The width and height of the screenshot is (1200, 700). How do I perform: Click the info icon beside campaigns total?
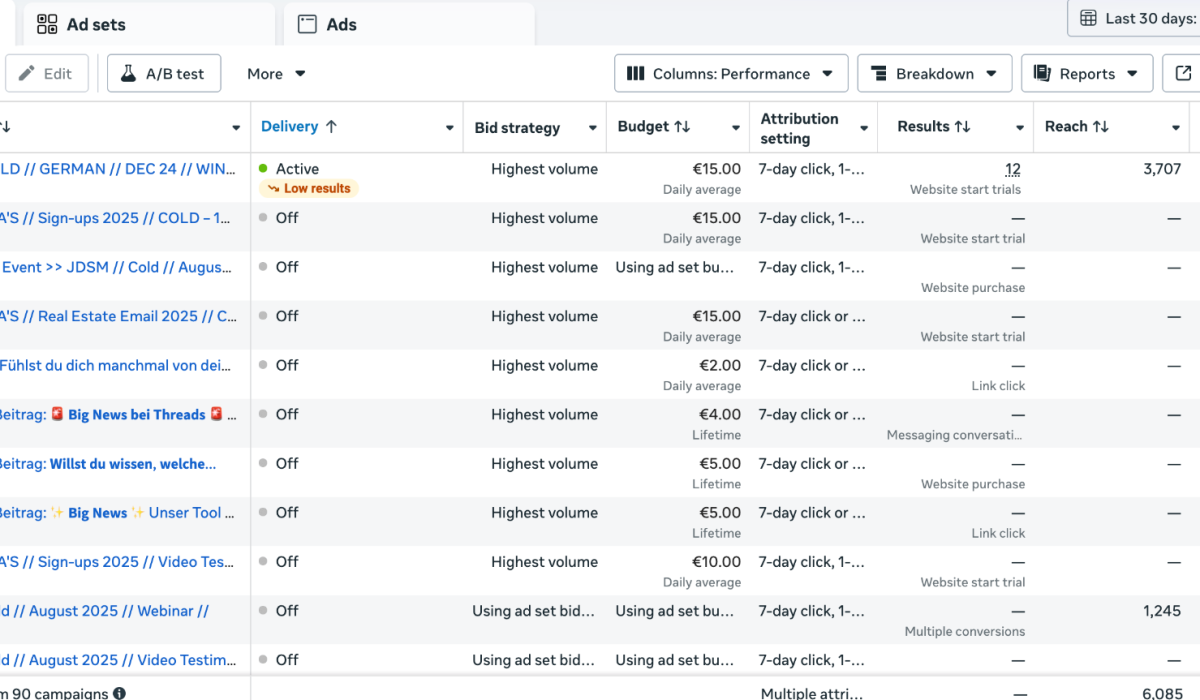120,693
